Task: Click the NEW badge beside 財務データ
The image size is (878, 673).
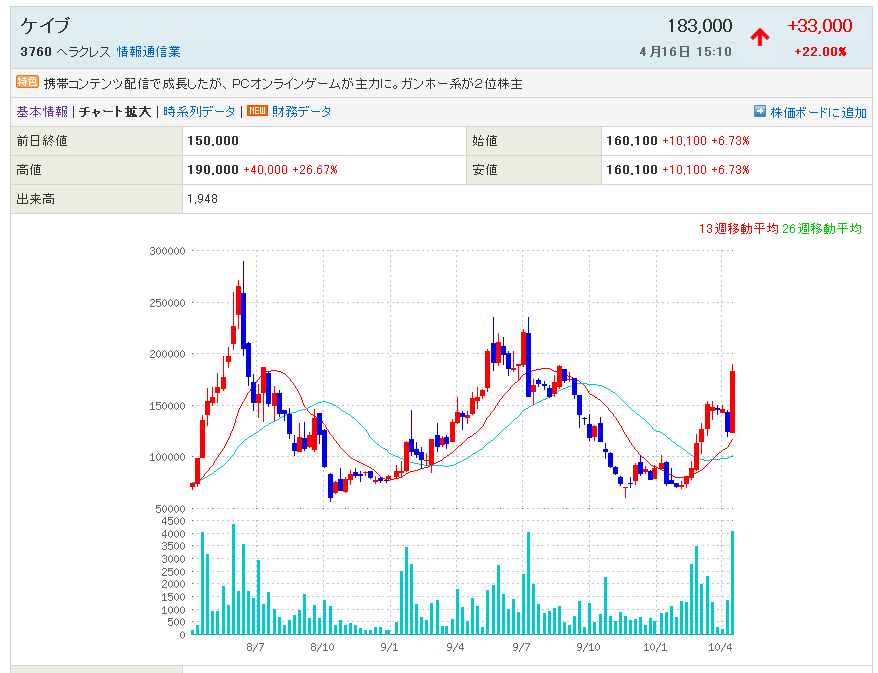Action: point(257,111)
